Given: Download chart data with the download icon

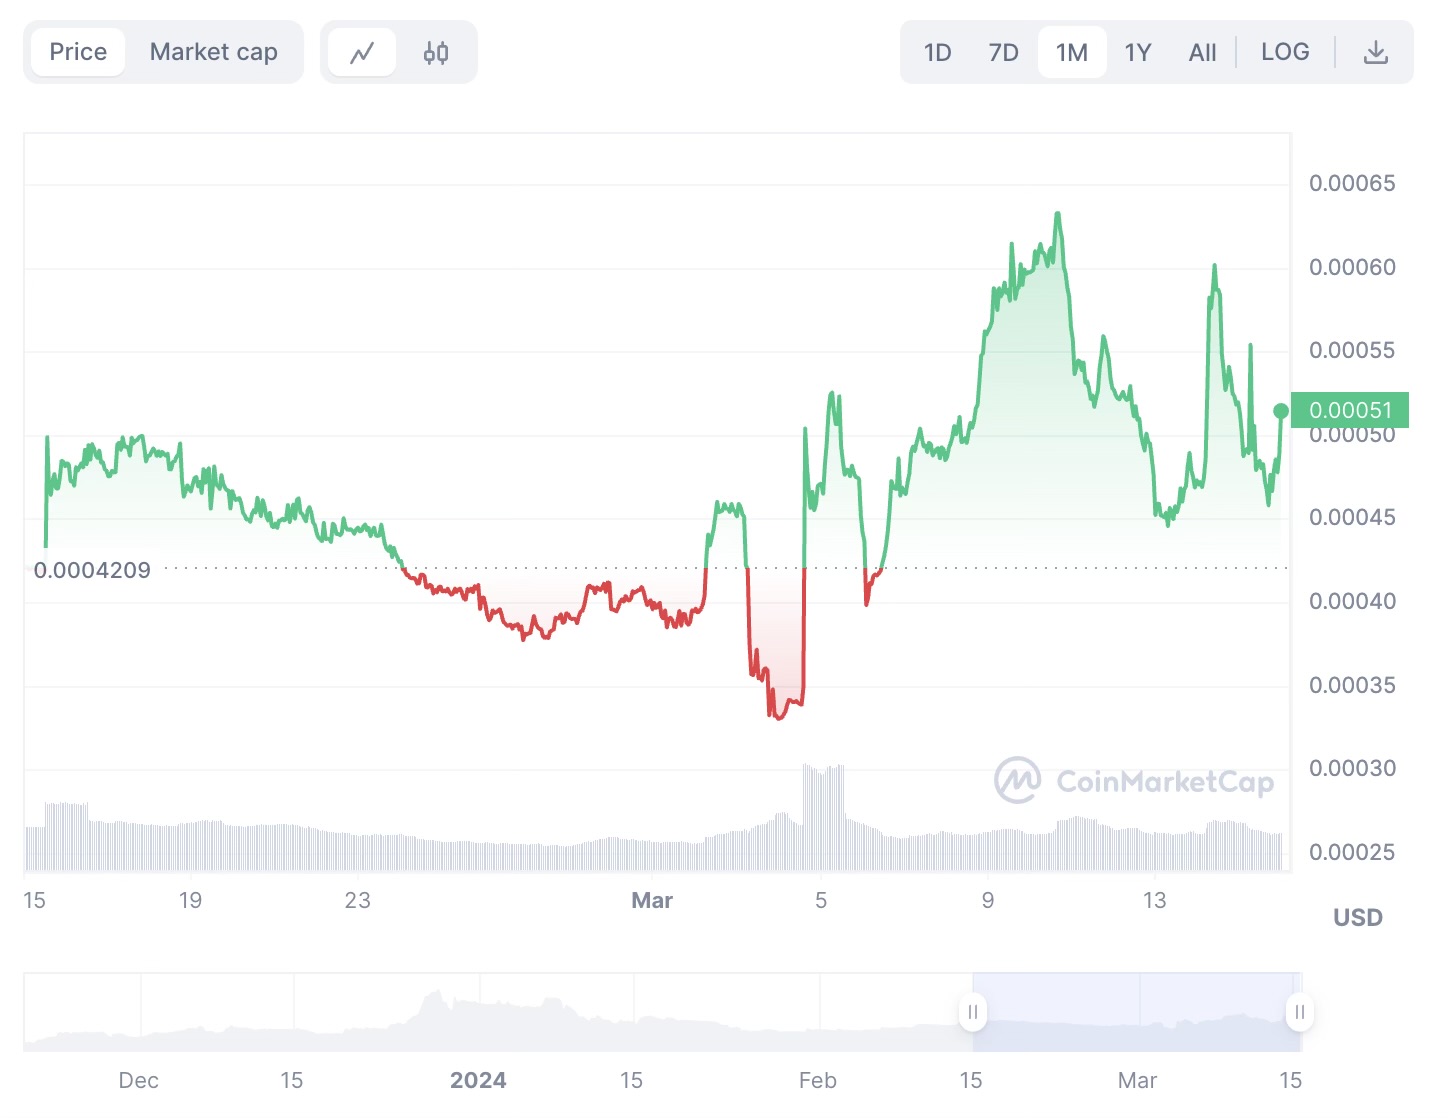Looking at the screenshot, I should 1376,52.
